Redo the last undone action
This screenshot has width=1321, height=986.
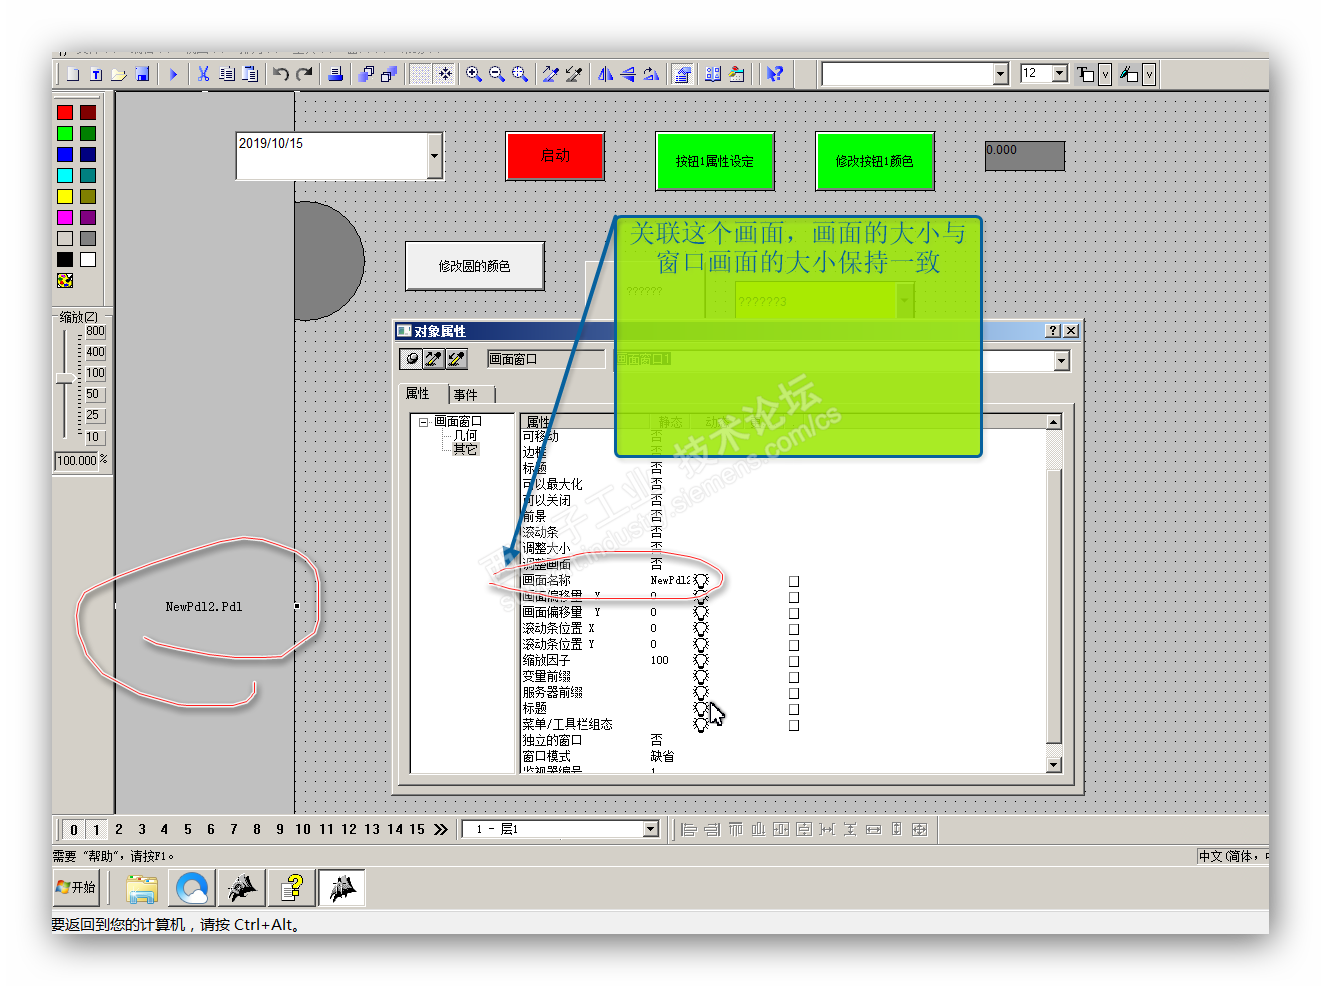click(x=305, y=74)
